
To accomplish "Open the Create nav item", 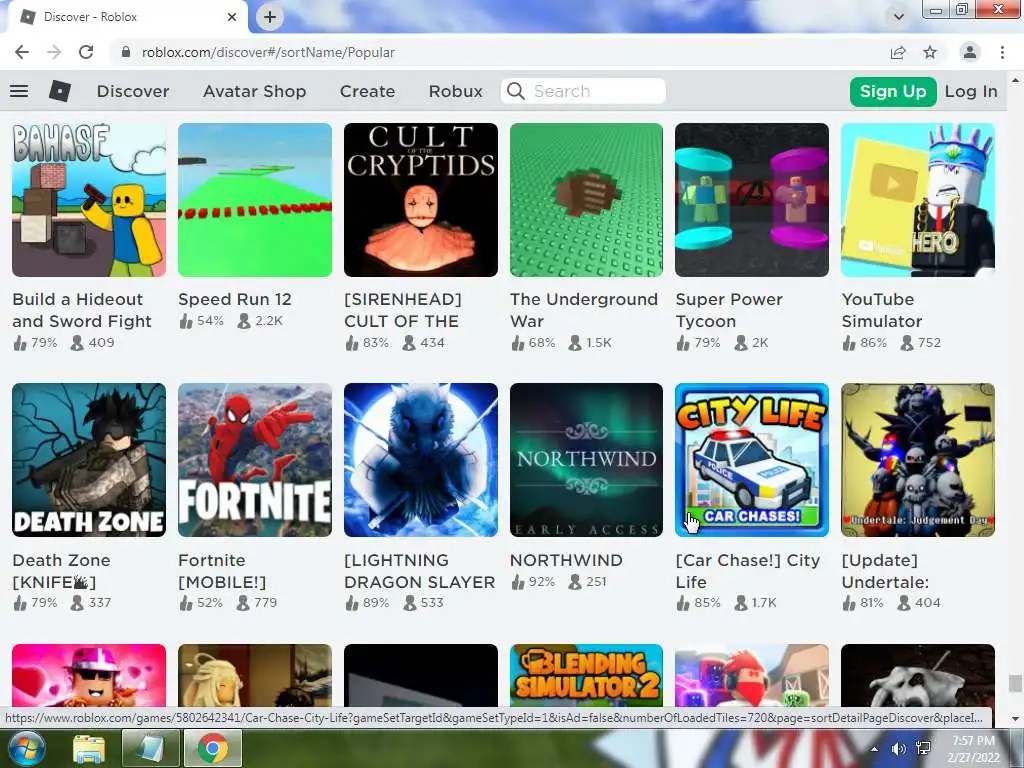I will 367,91.
